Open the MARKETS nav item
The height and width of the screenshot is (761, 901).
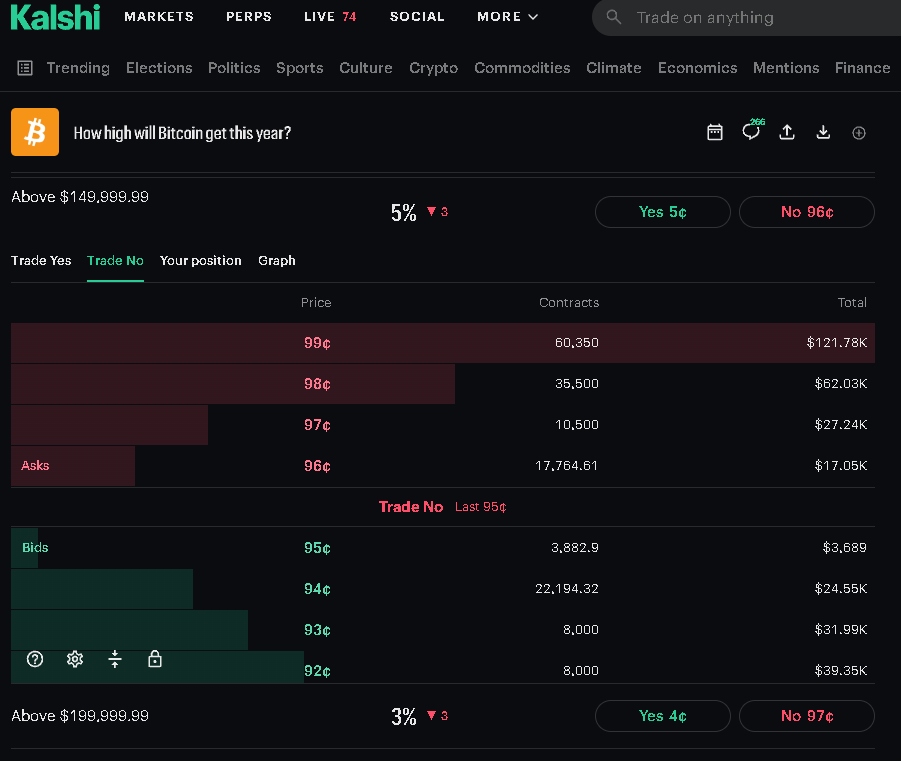[159, 17]
